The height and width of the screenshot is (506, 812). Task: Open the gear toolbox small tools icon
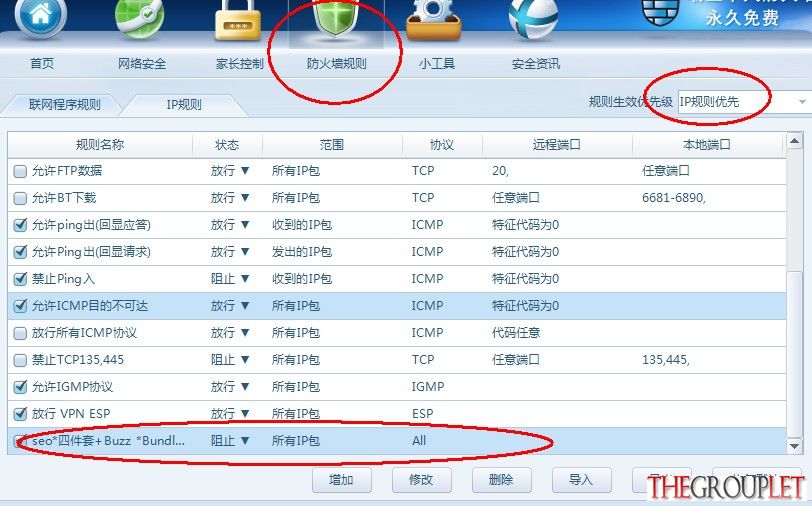[x=434, y=20]
